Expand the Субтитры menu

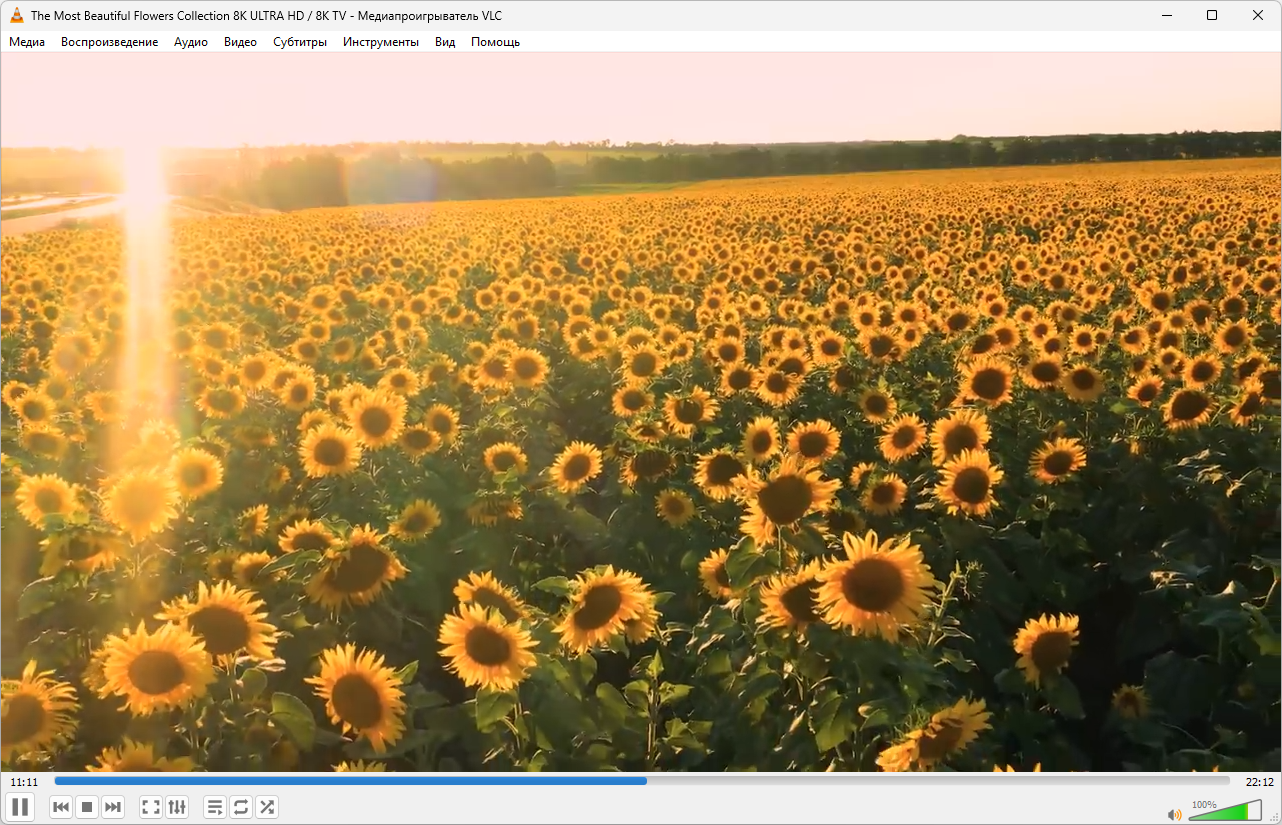(300, 42)
